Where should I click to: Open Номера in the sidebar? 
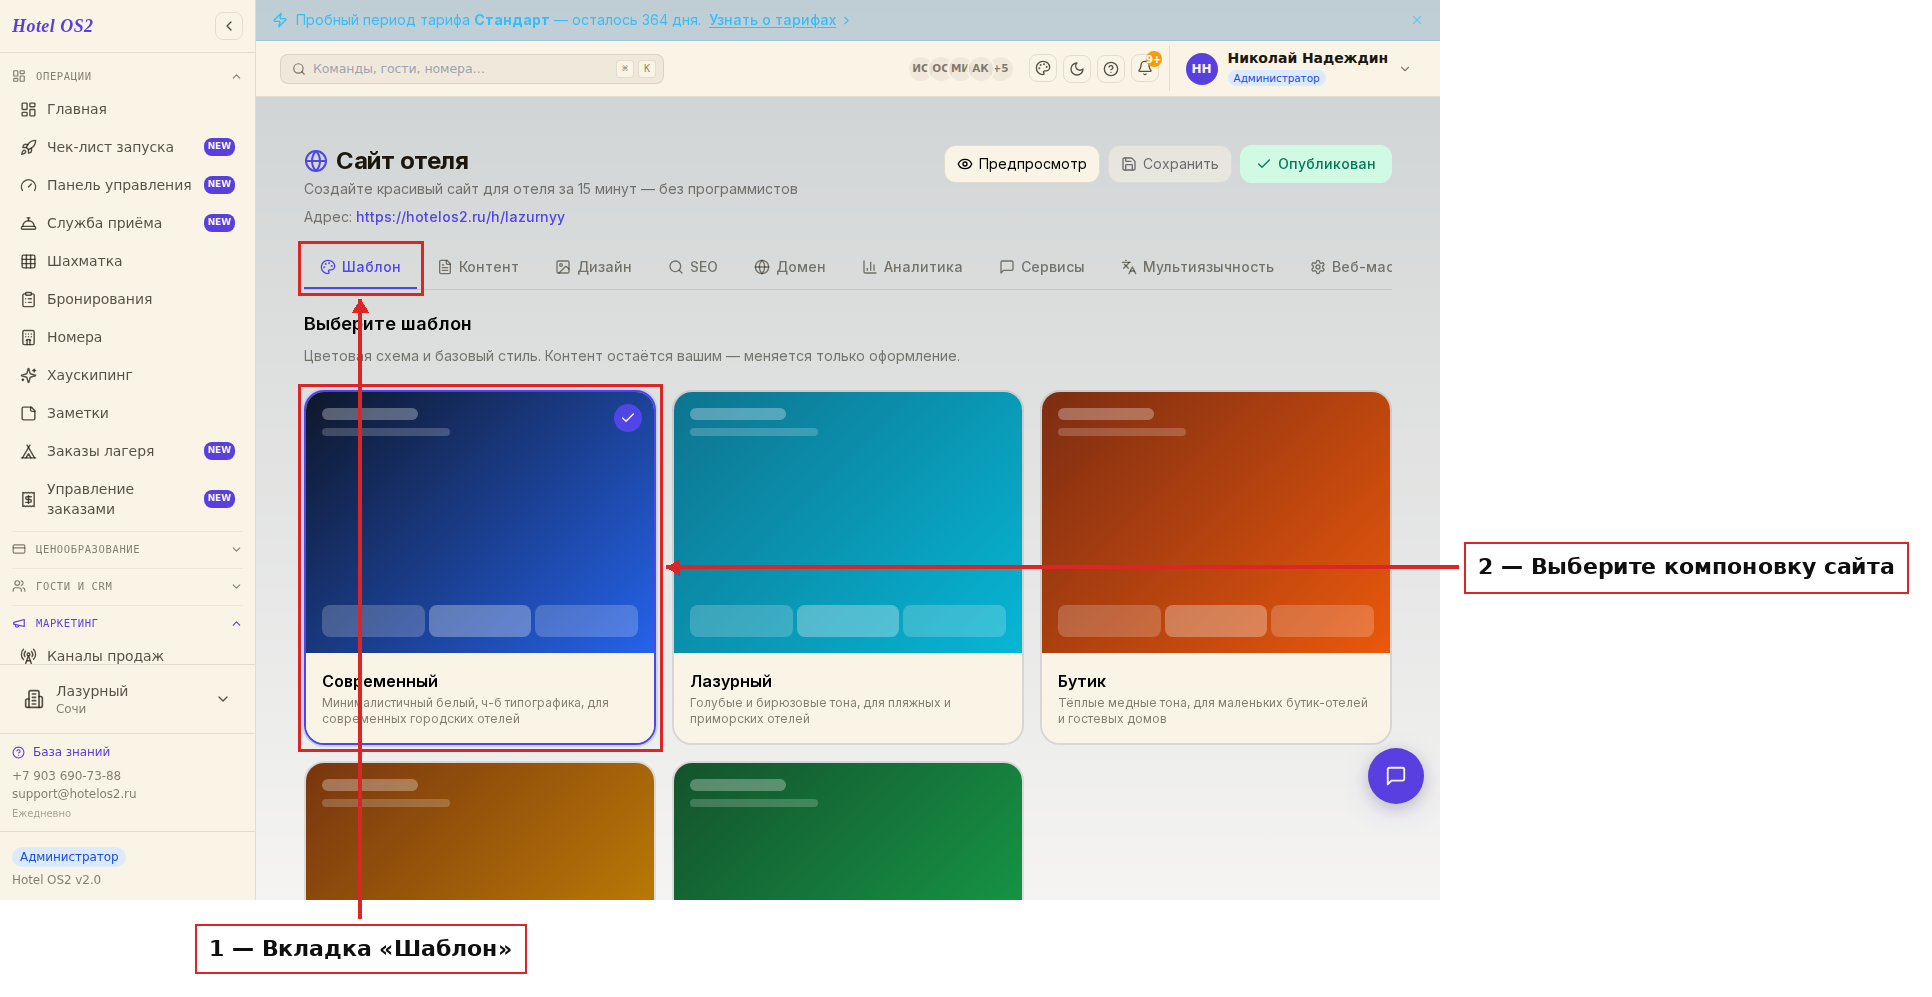pyautogui.click(x=127, y=337)
